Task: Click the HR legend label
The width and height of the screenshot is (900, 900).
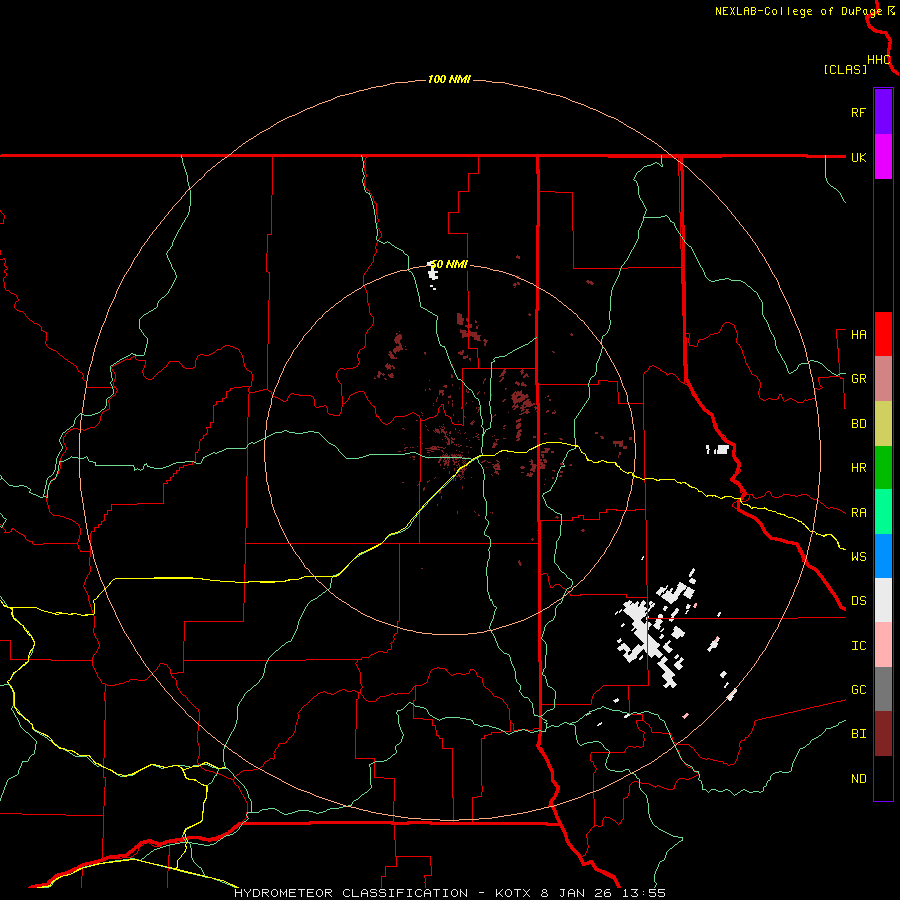Action: pyautogui.click(x=858, y=468)
